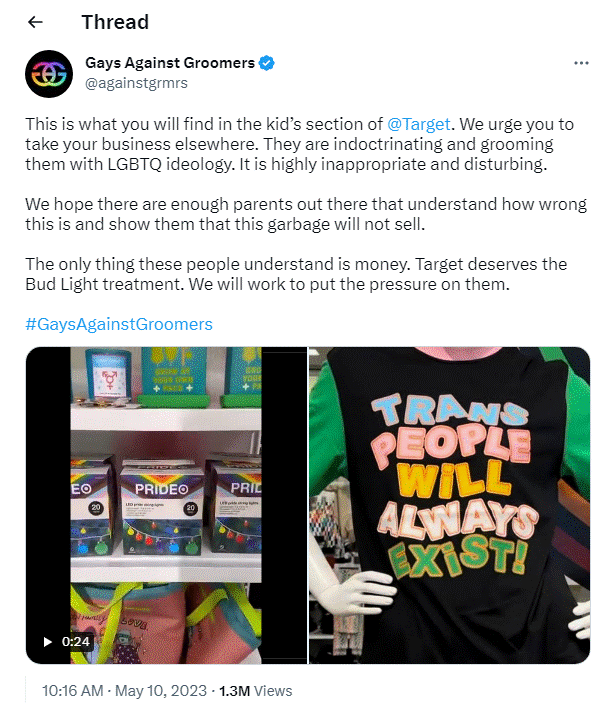Click the Gays Against Groomers profile avatar

pos(49,74)
